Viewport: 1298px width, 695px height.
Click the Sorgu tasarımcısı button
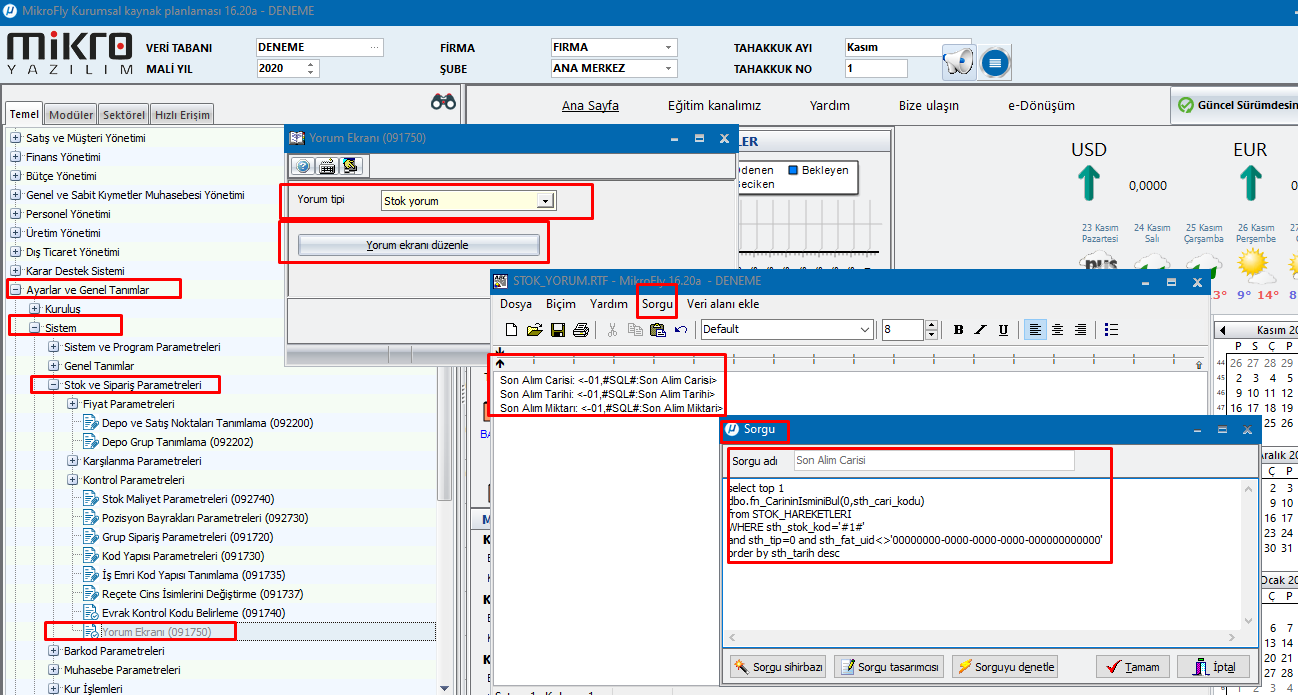[x=888, y=667]
